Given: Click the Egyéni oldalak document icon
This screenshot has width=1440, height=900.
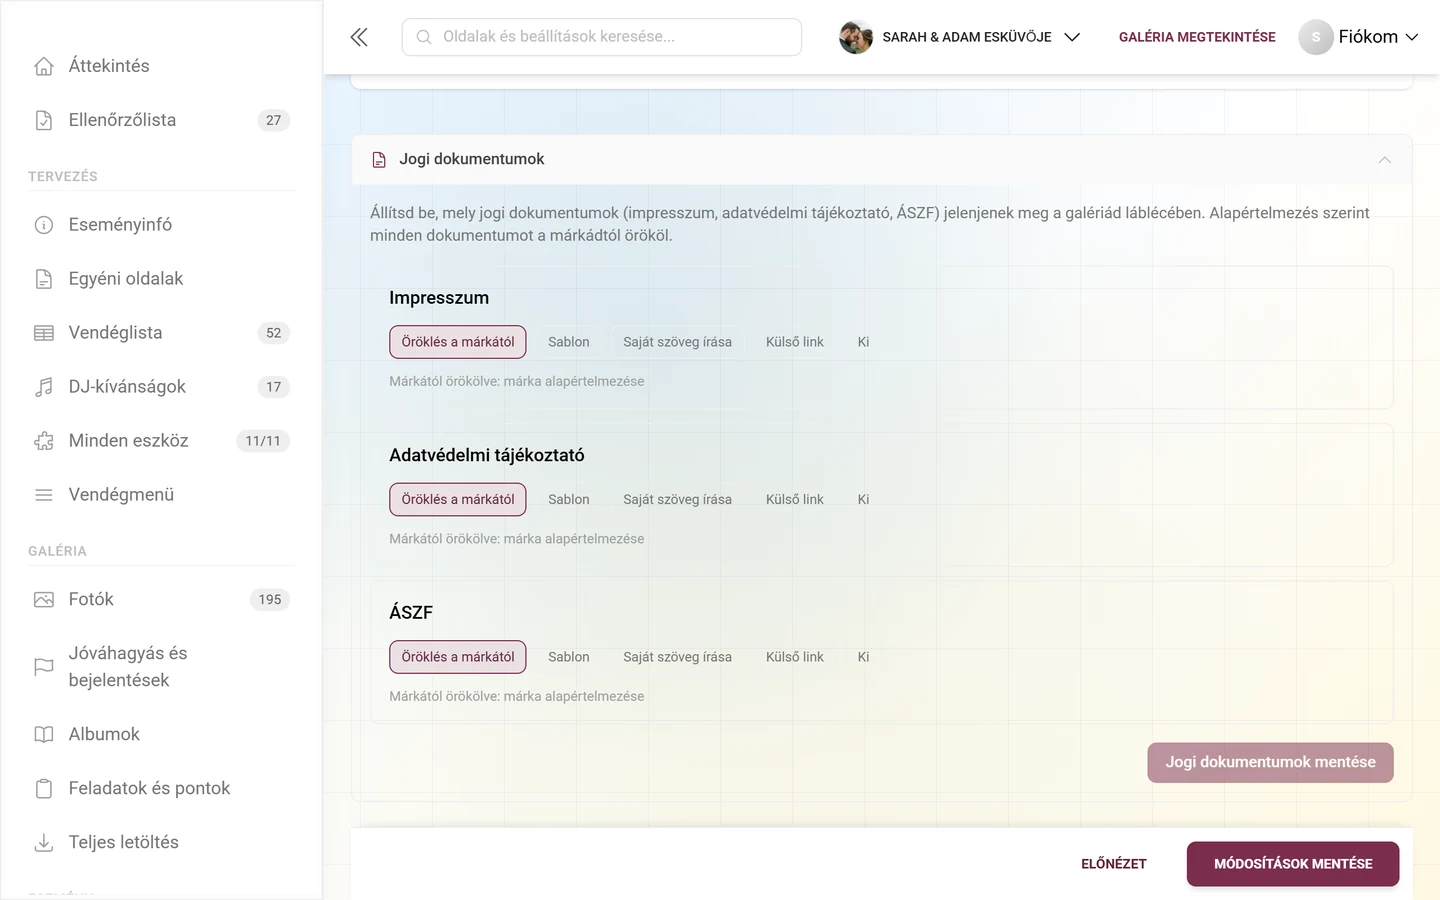Looking at the screenshot, I should pos(44,279).
